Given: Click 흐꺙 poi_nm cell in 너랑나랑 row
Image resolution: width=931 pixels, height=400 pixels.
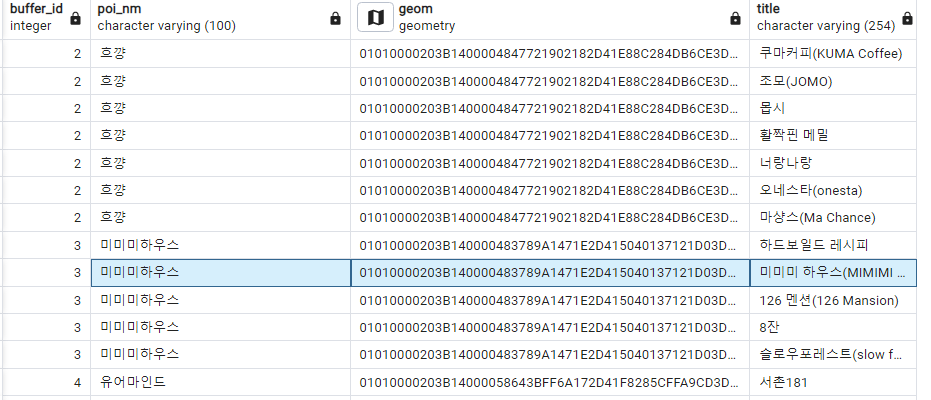Looking at the screenshot, I should [220, 163].
